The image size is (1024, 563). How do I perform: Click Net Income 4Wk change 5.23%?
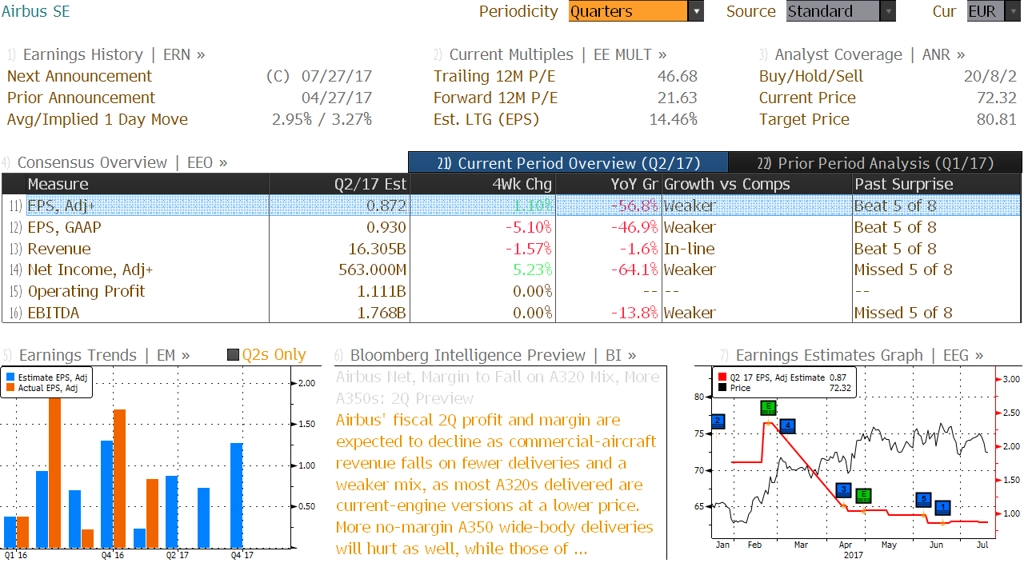pyautogui.click(x=532, y=270)
